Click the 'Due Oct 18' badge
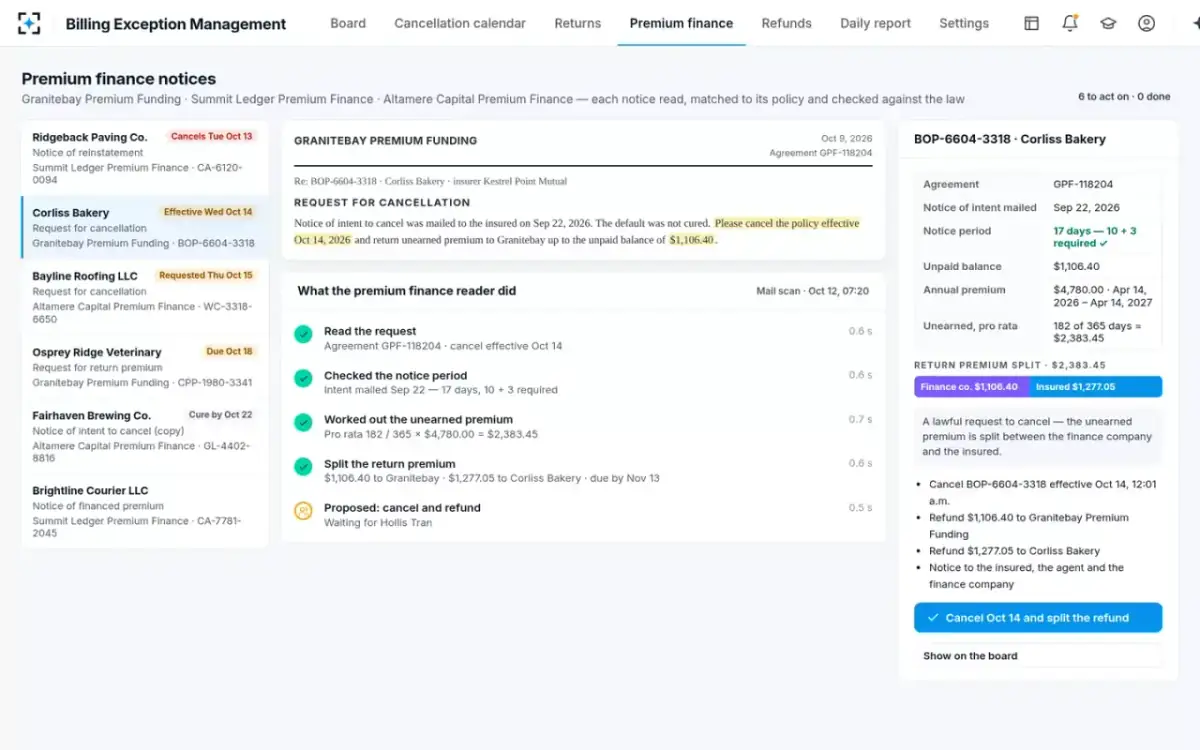Viewport: 1200px width, 750px height. coord(229,351)
